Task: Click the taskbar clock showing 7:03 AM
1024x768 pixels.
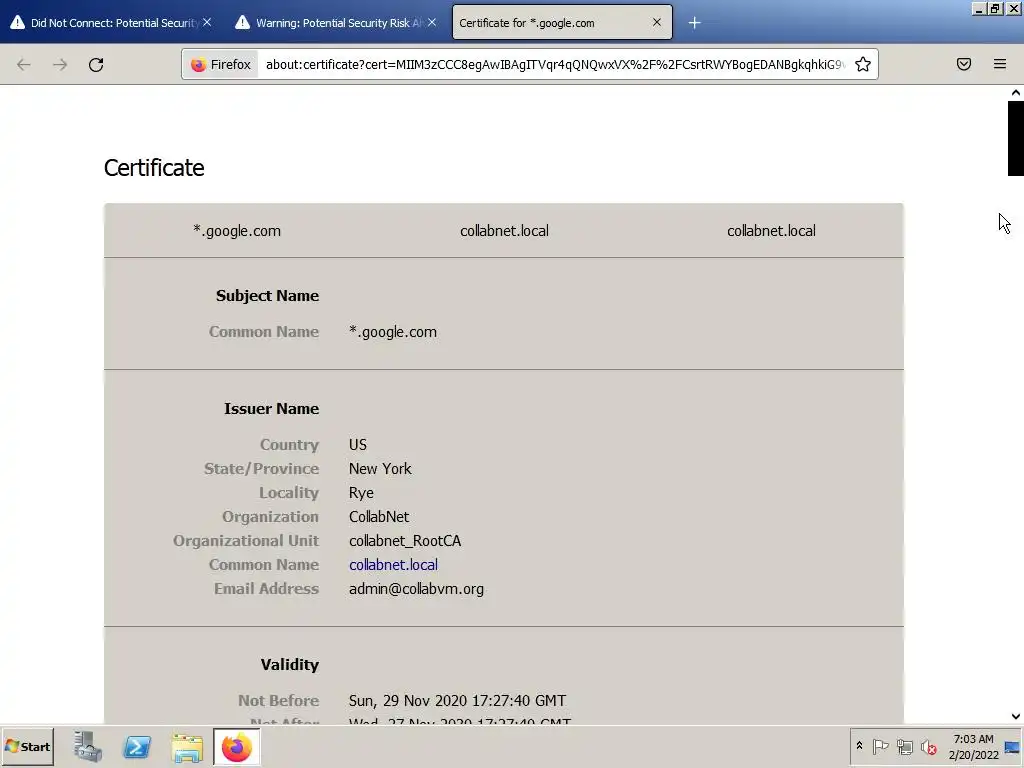Action: pyautogui.click(x=973, y=746)
